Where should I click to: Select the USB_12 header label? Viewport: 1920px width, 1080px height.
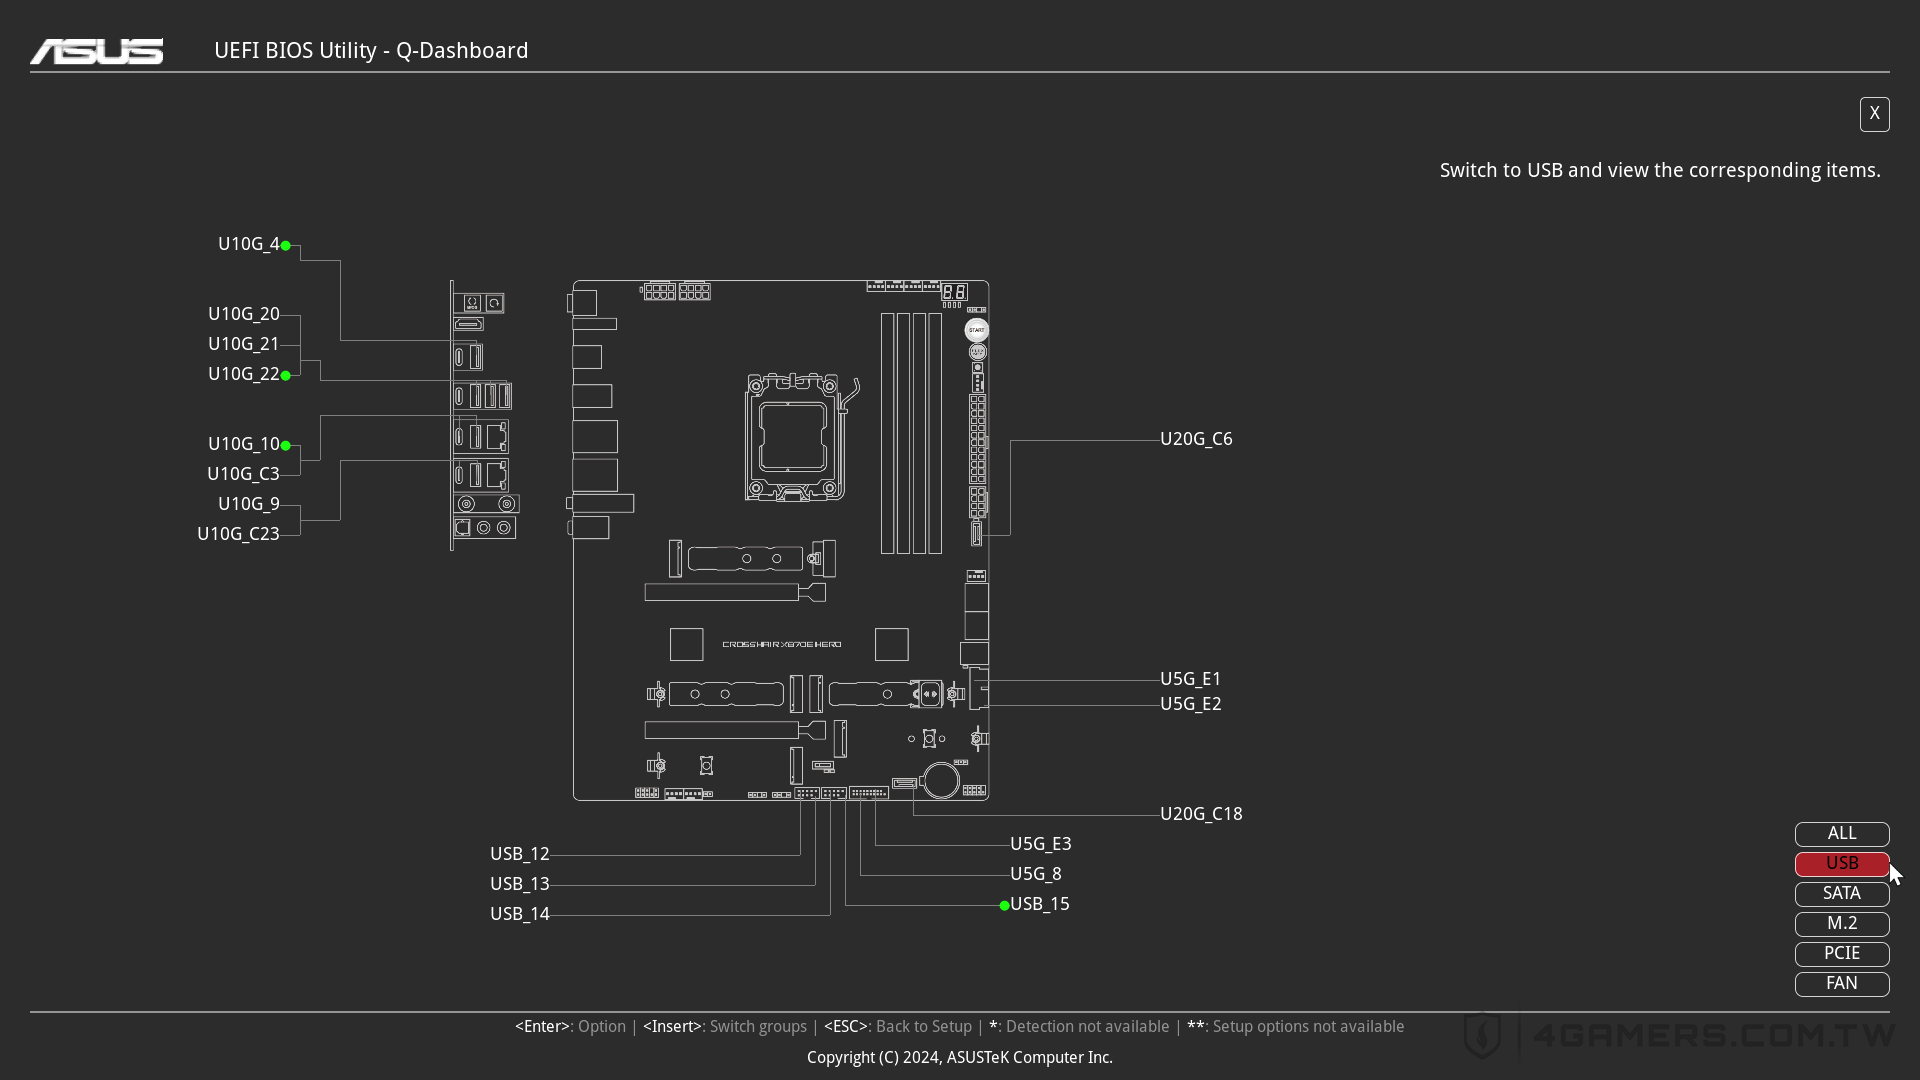point(519,854)
